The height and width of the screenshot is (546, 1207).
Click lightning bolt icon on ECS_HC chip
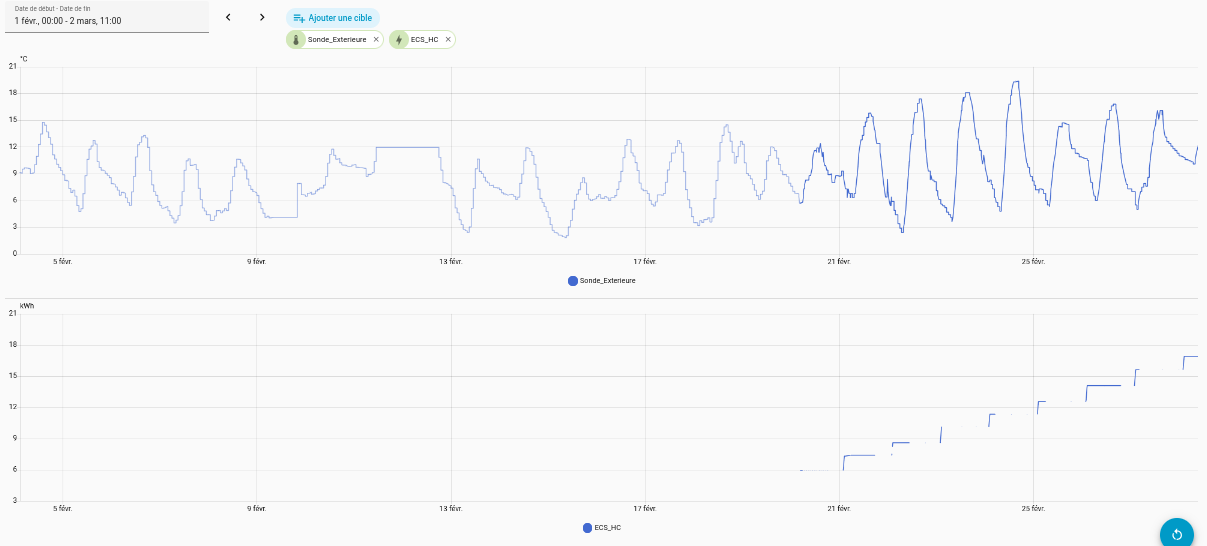pos(399,40)
